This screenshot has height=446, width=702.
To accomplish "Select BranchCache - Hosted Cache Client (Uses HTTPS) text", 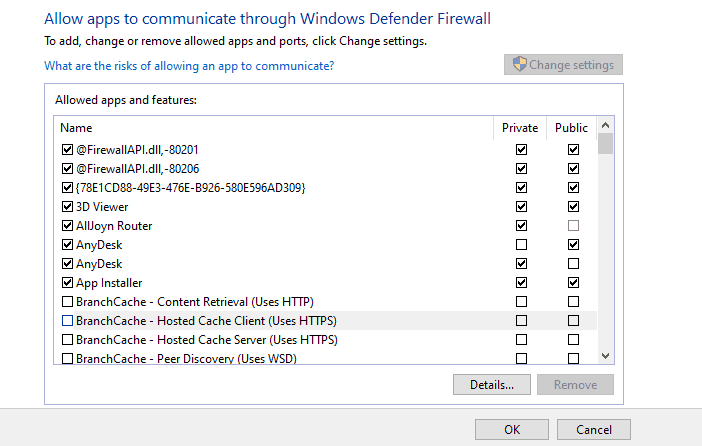I will (x=206, y=321).
